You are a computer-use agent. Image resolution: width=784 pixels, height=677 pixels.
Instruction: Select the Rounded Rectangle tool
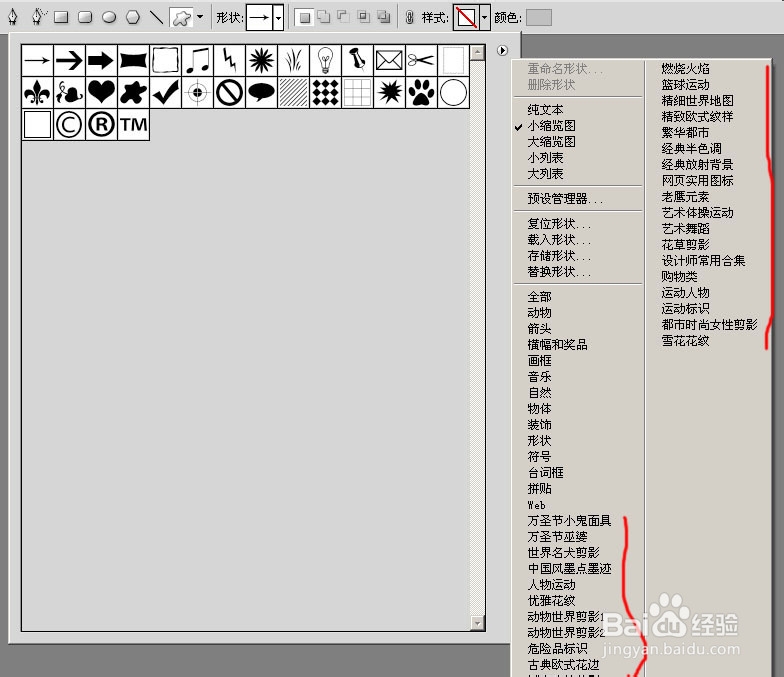85,18
